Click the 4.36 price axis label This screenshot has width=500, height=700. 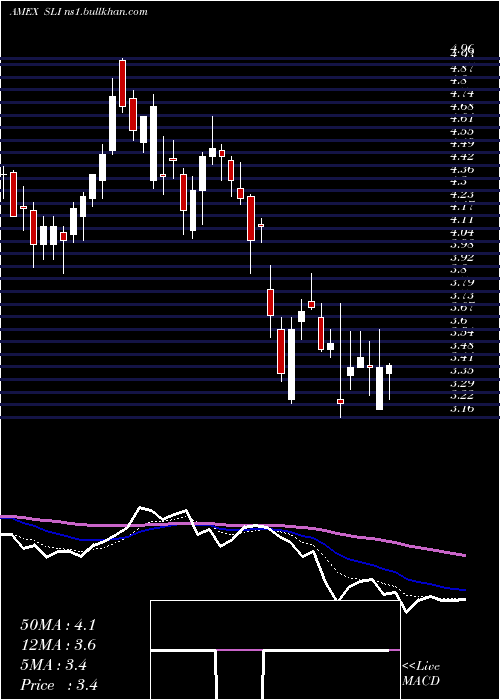tap(461, 170)
